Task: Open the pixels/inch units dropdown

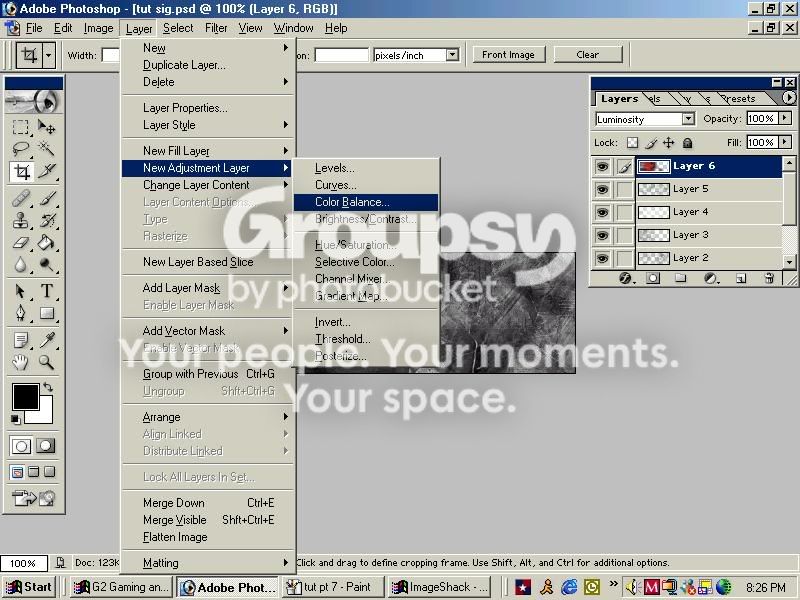Action: click(452, 55)
